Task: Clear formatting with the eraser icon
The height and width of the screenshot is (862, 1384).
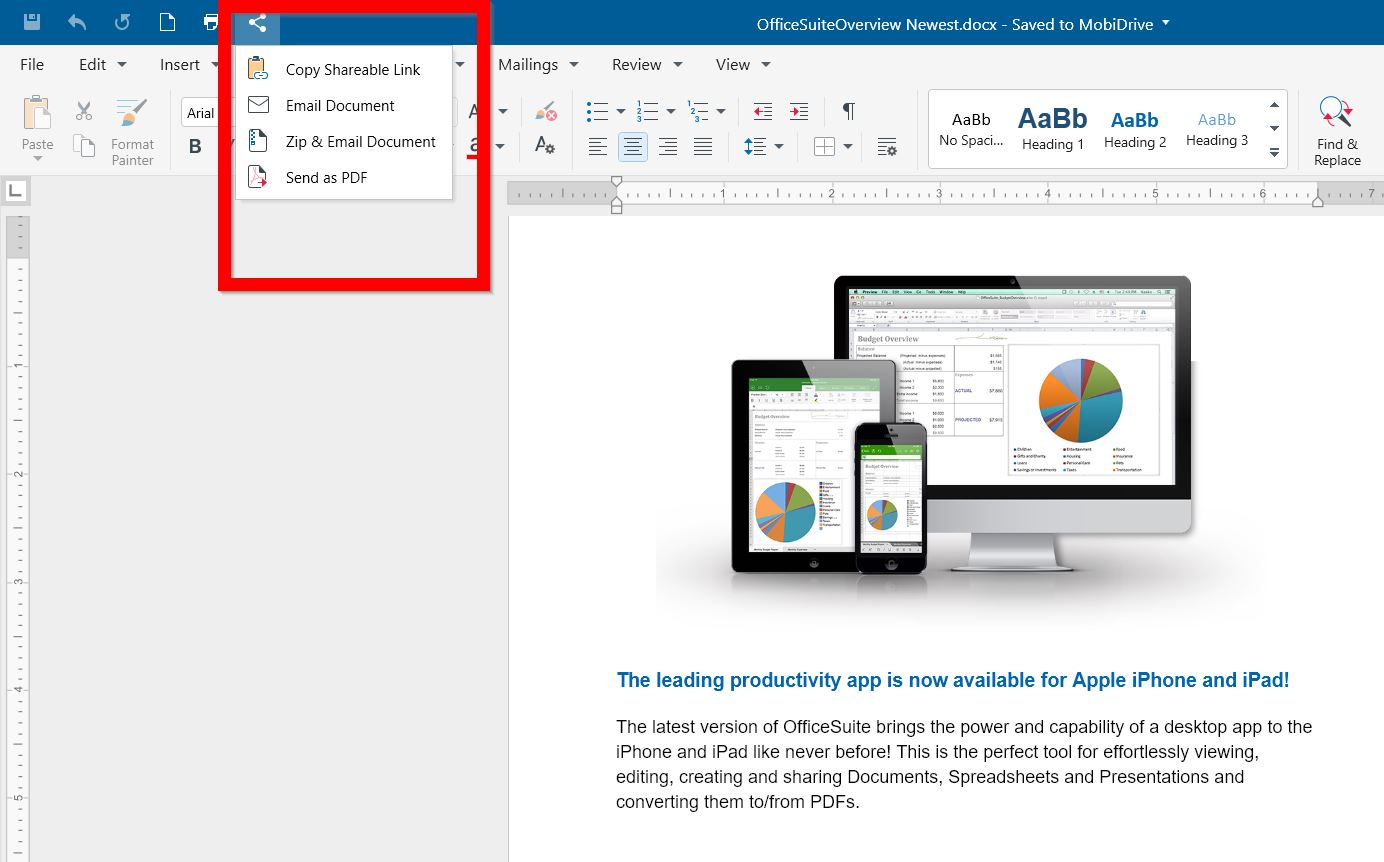Action: 545,111
